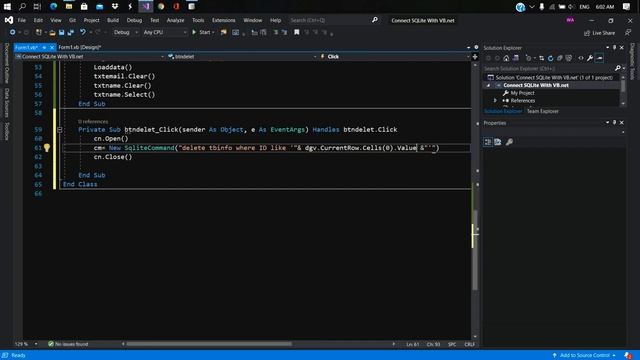Toggle pin on Properties panel
640x360 pixels.
tap(614, 122)
